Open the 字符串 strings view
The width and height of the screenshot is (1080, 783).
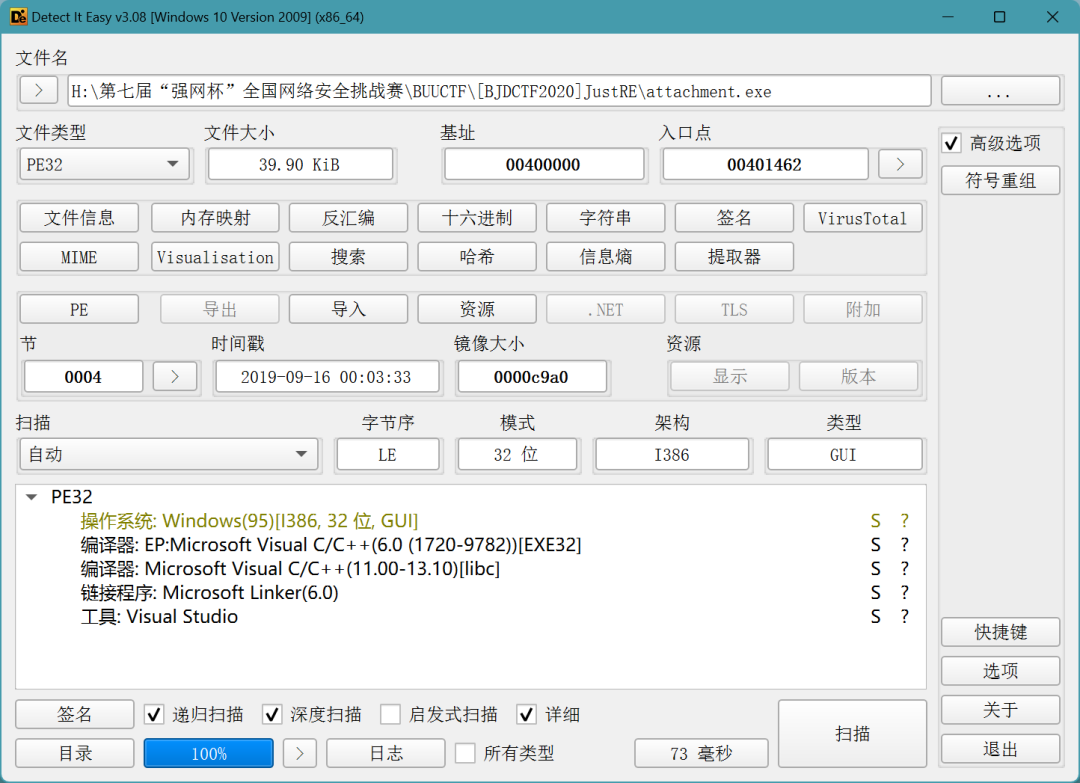[605, 218]
